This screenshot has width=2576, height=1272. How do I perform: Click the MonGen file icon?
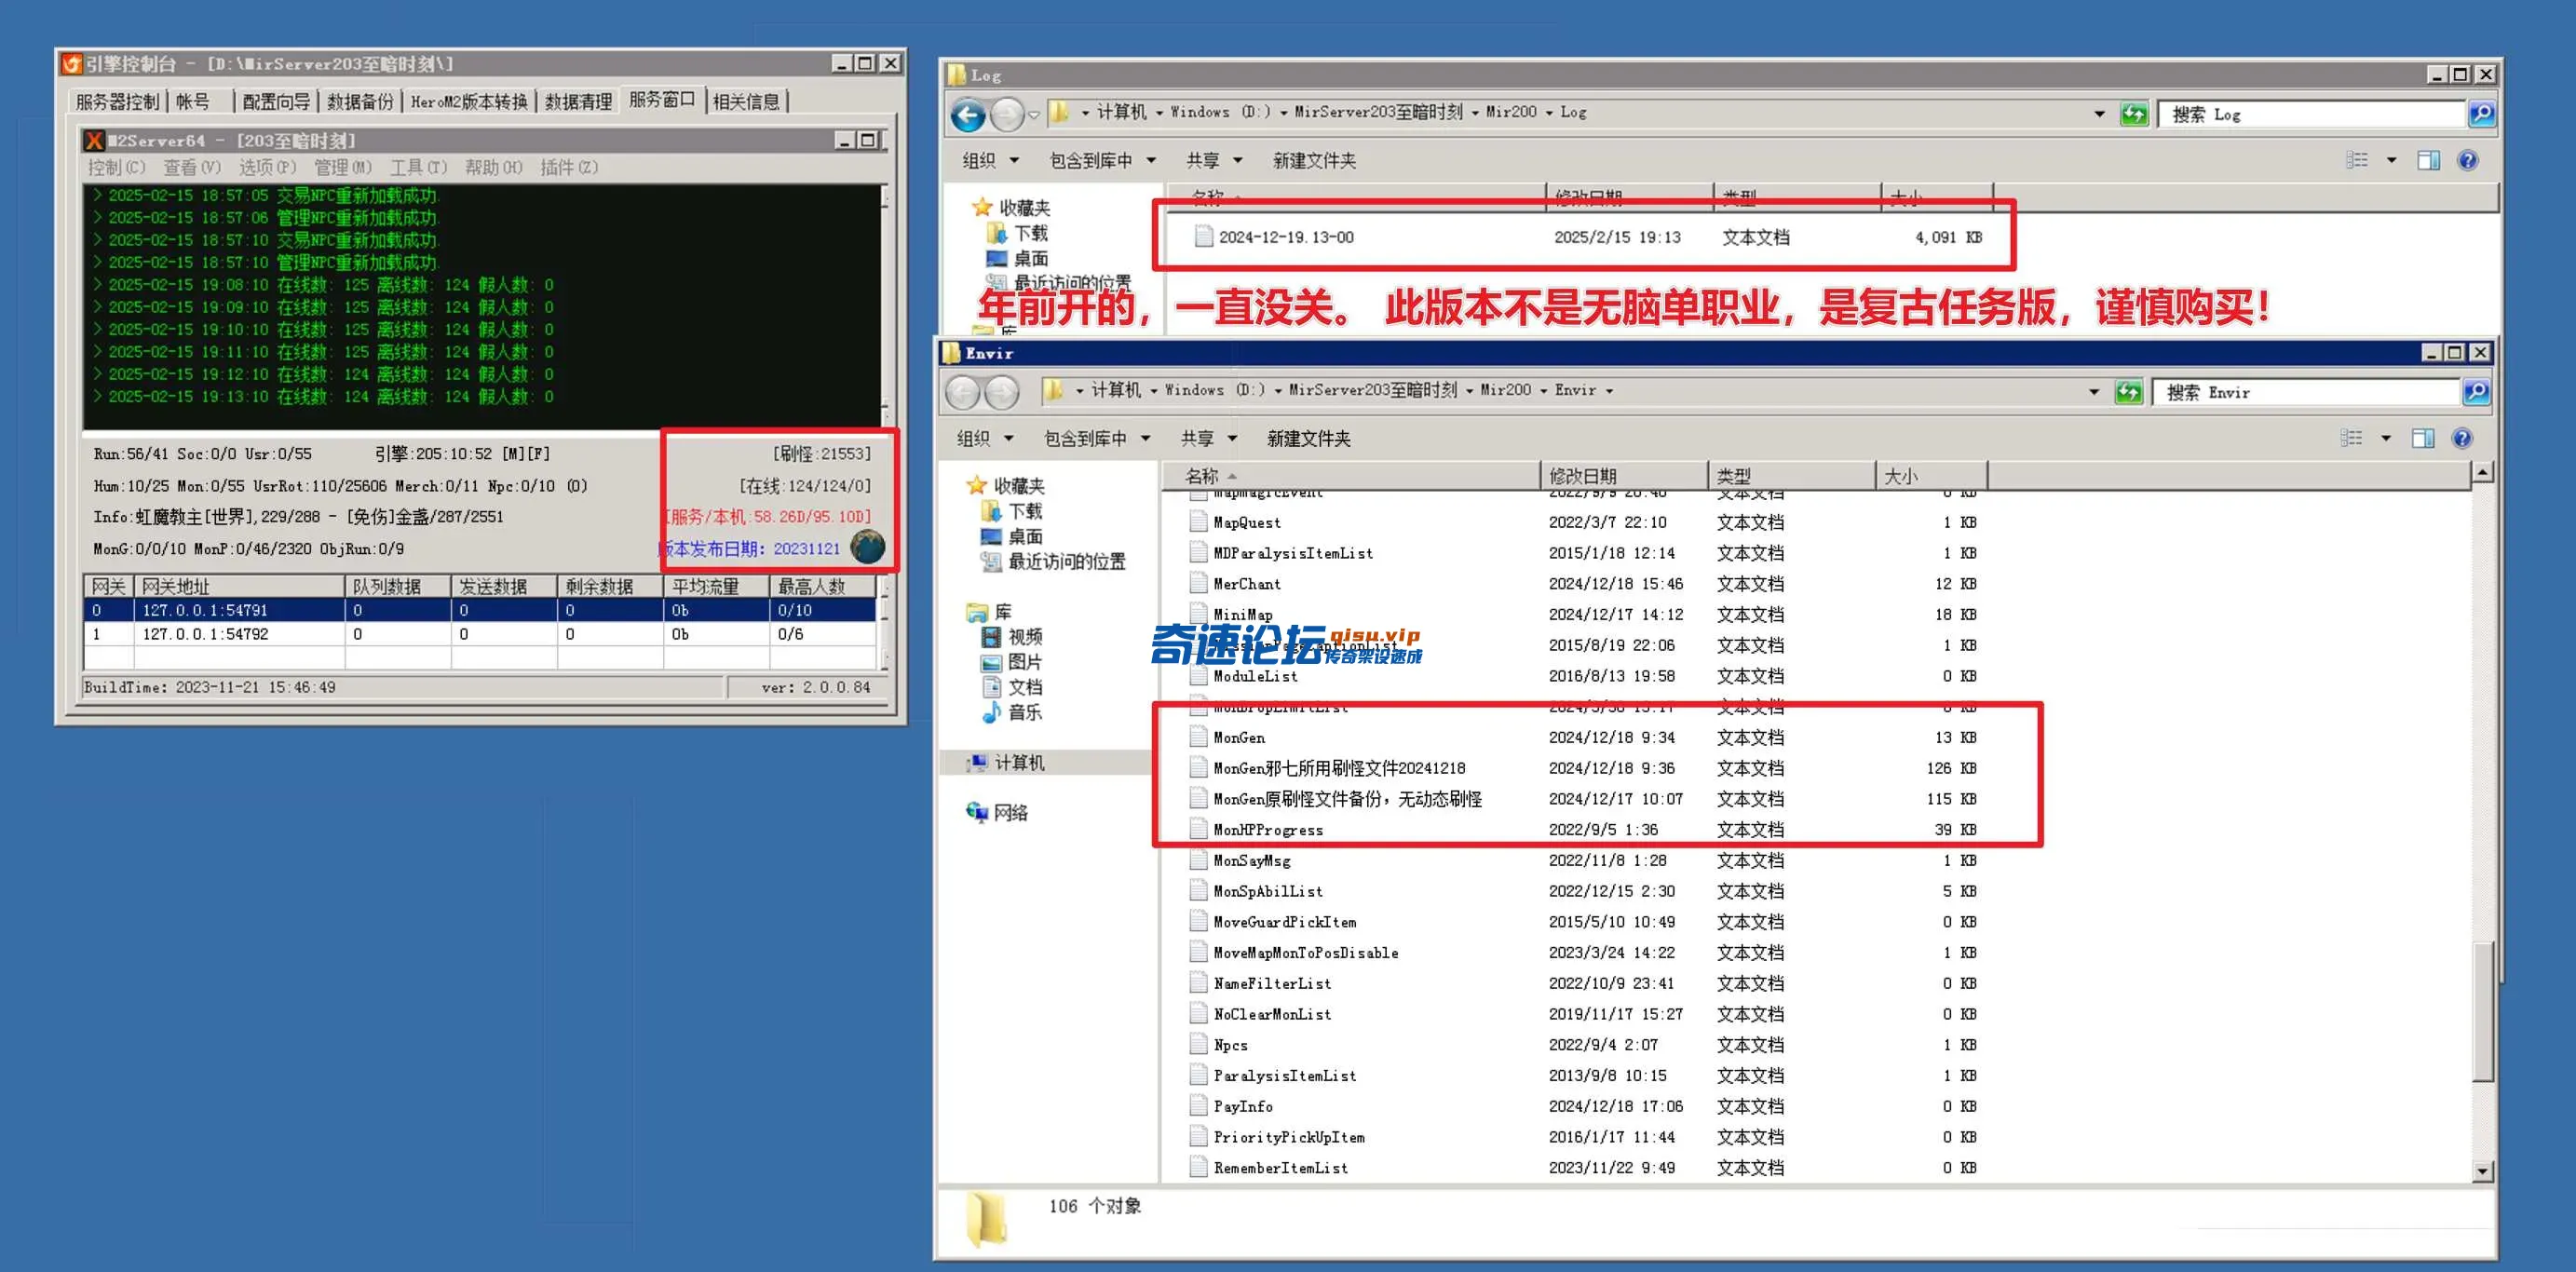[x=1198, y=737]
